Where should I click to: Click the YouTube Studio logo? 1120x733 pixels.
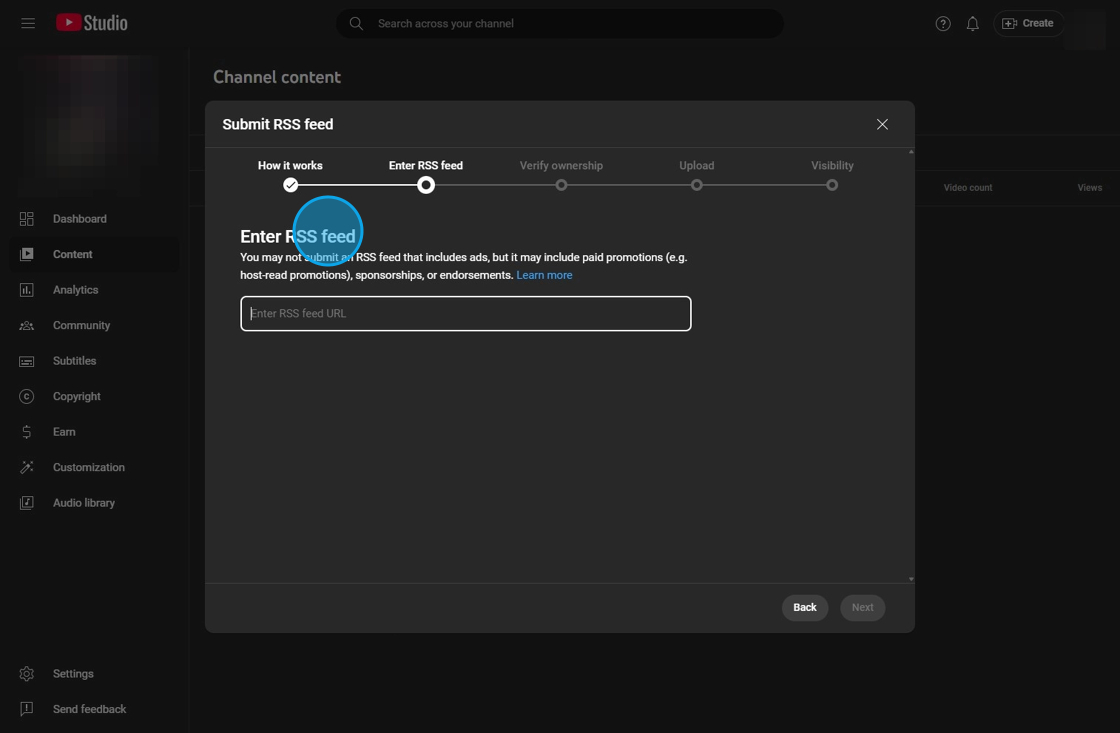[91, 23]
